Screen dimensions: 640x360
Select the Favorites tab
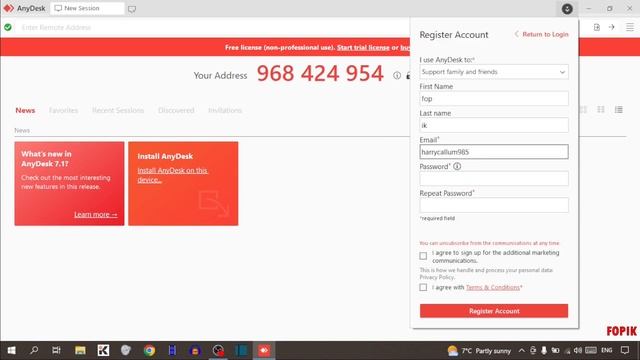click(63, 110)
